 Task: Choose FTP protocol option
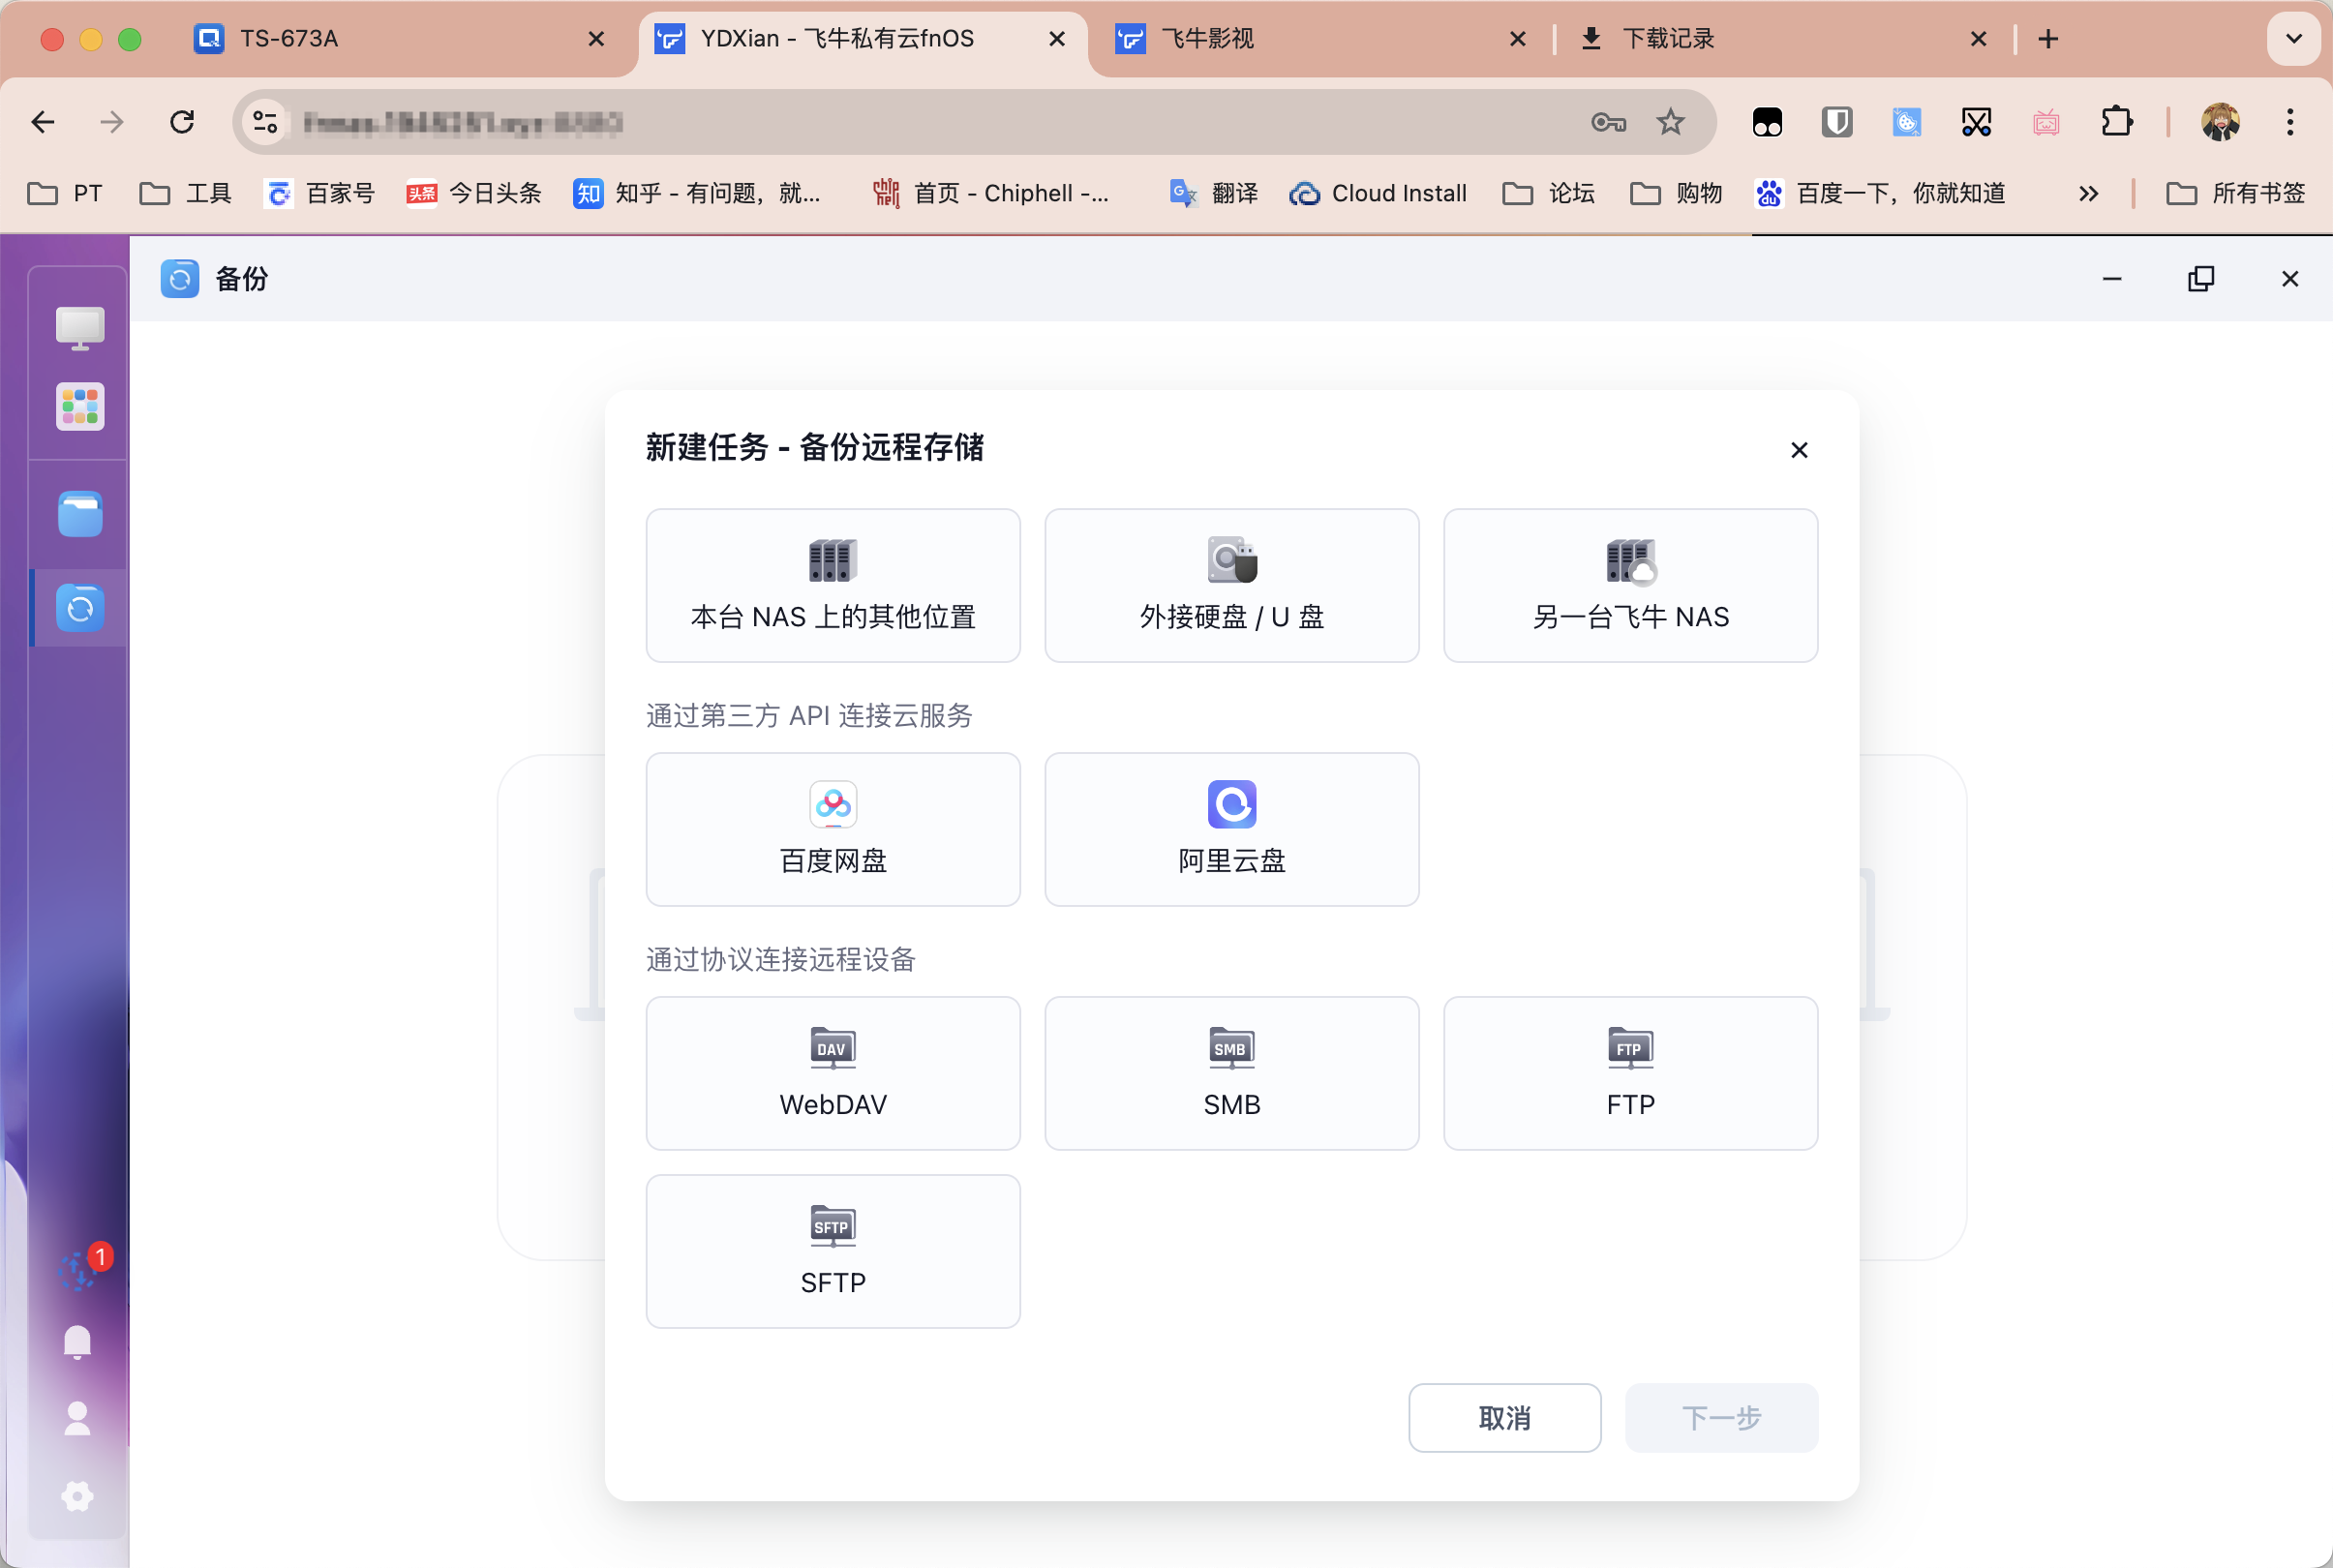pos(1631,1074)
